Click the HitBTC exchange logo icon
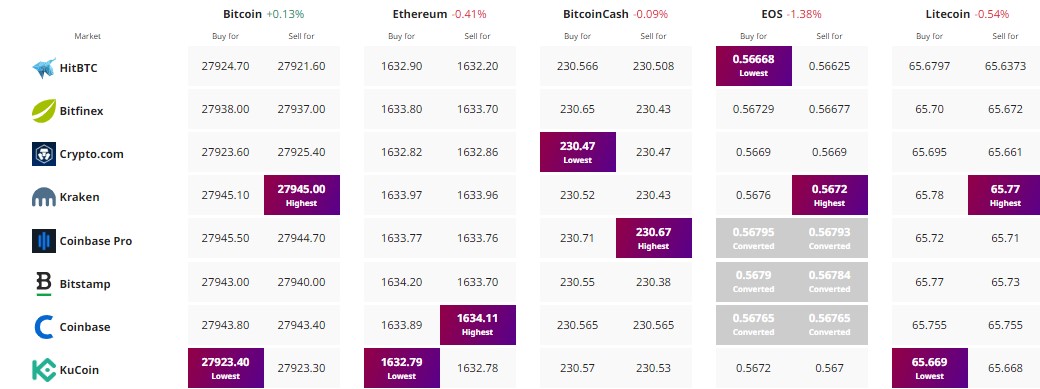The height and width of the screenshot is (389, 1040). (x=44, y=68)
